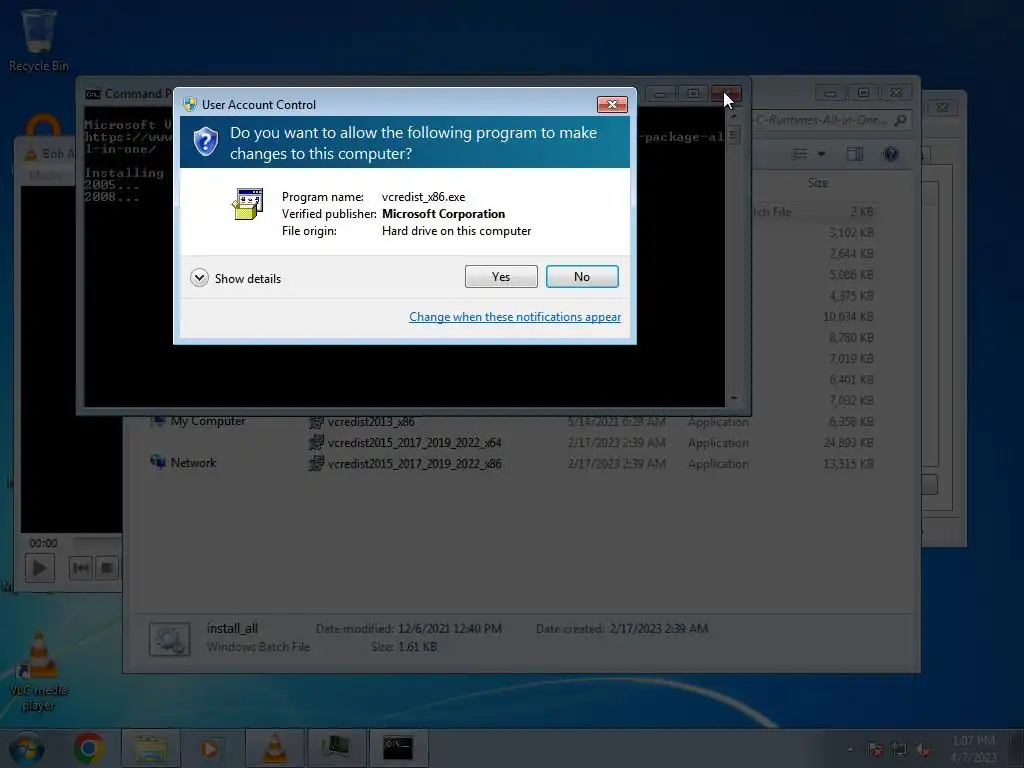This screenshot has height=768, width=1024.
Task: Click the Explorer search magnifier icon
Action: pyautogui.click(x=901, y=120)
